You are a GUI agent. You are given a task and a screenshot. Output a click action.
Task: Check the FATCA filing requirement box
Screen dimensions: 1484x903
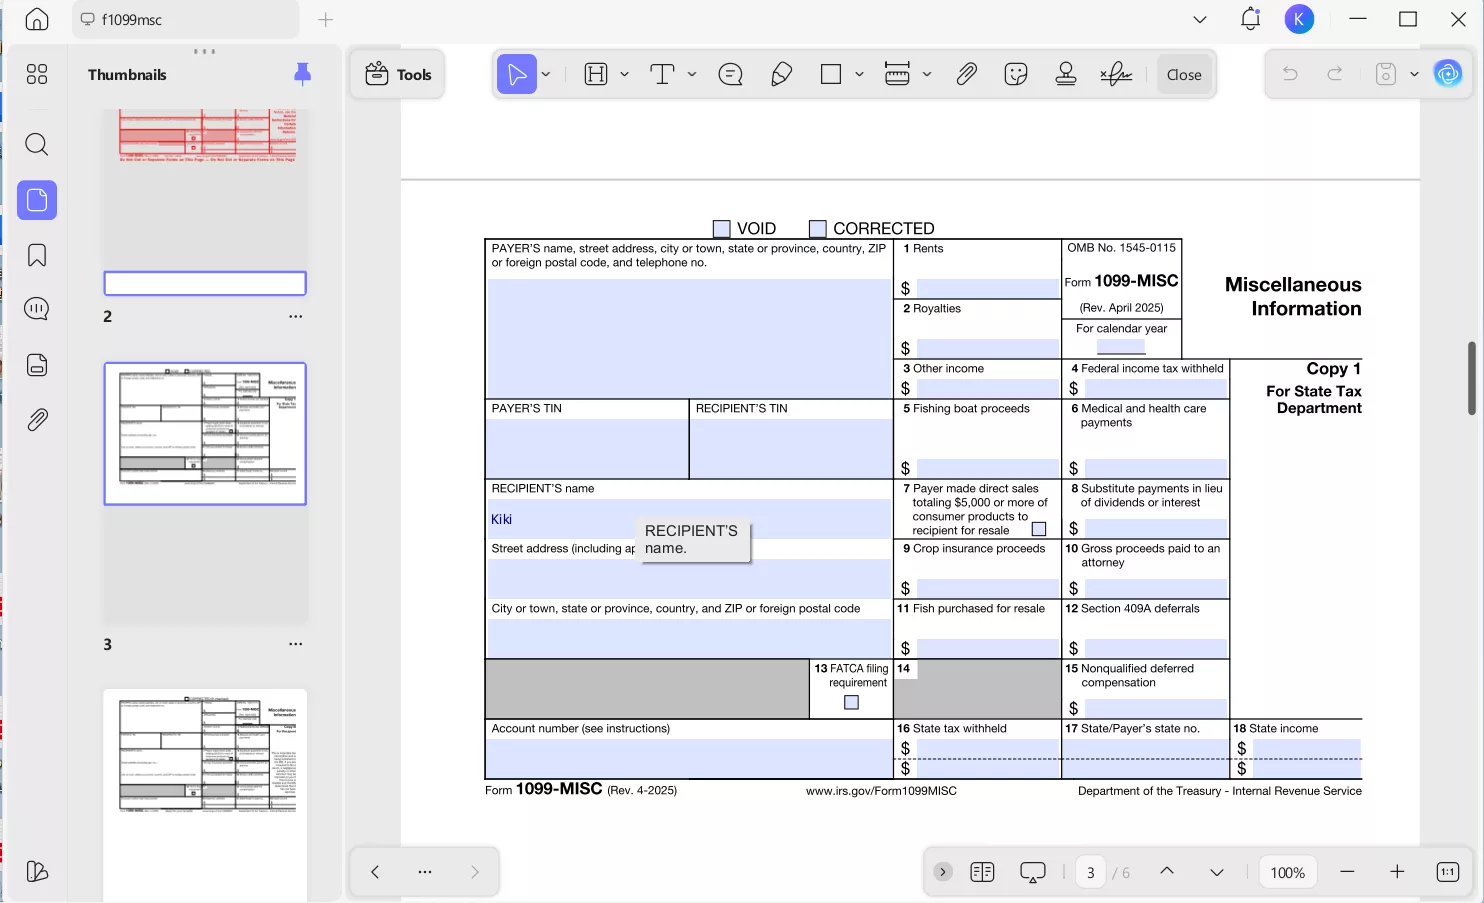pos(851,702)
